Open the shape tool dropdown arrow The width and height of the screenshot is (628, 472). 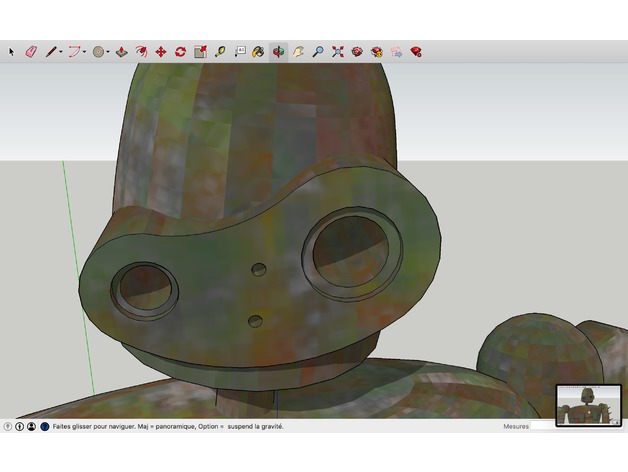(108, 52)
